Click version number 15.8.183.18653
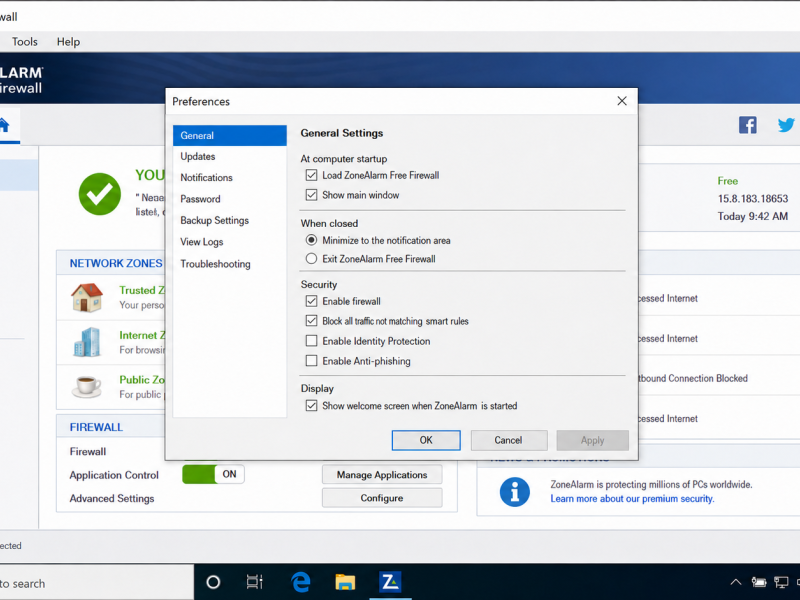 (x=753, y=198)
